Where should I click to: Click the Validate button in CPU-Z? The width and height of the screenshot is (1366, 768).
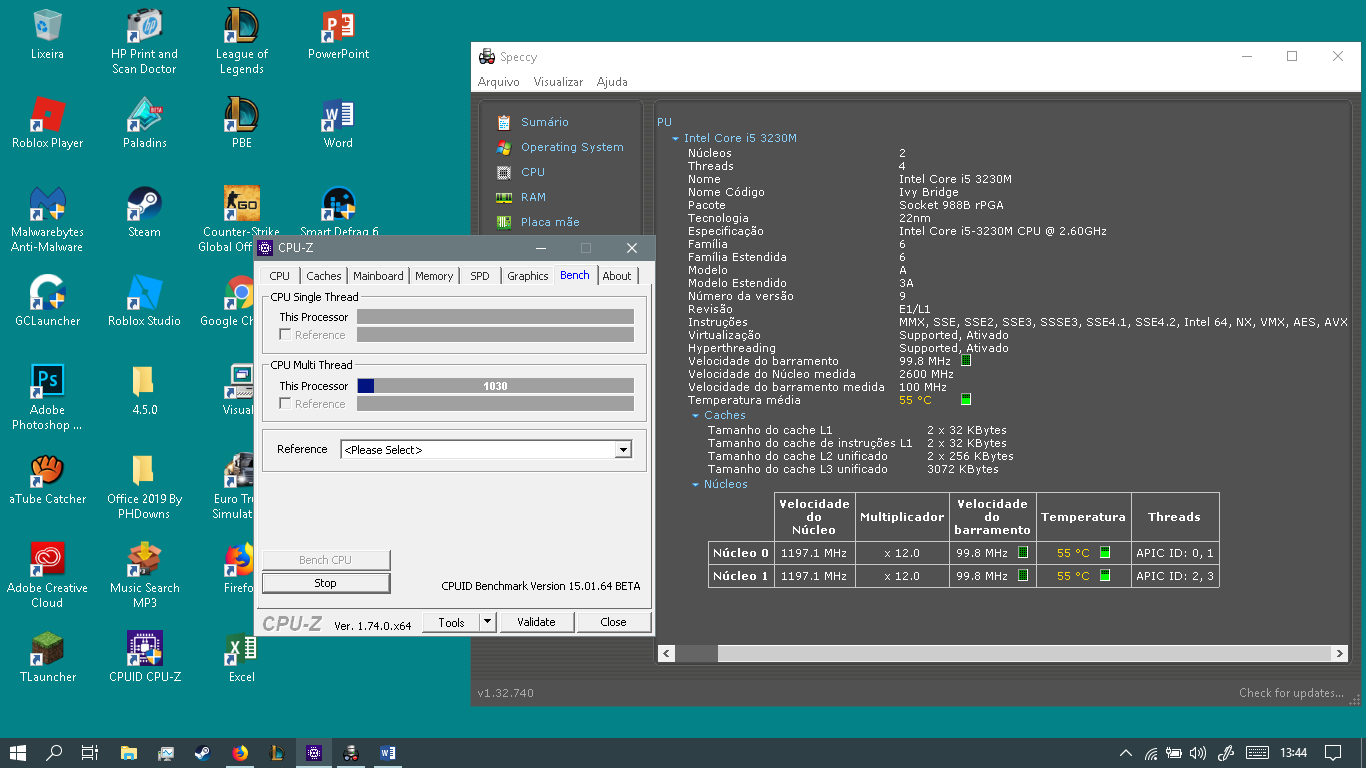536,622
